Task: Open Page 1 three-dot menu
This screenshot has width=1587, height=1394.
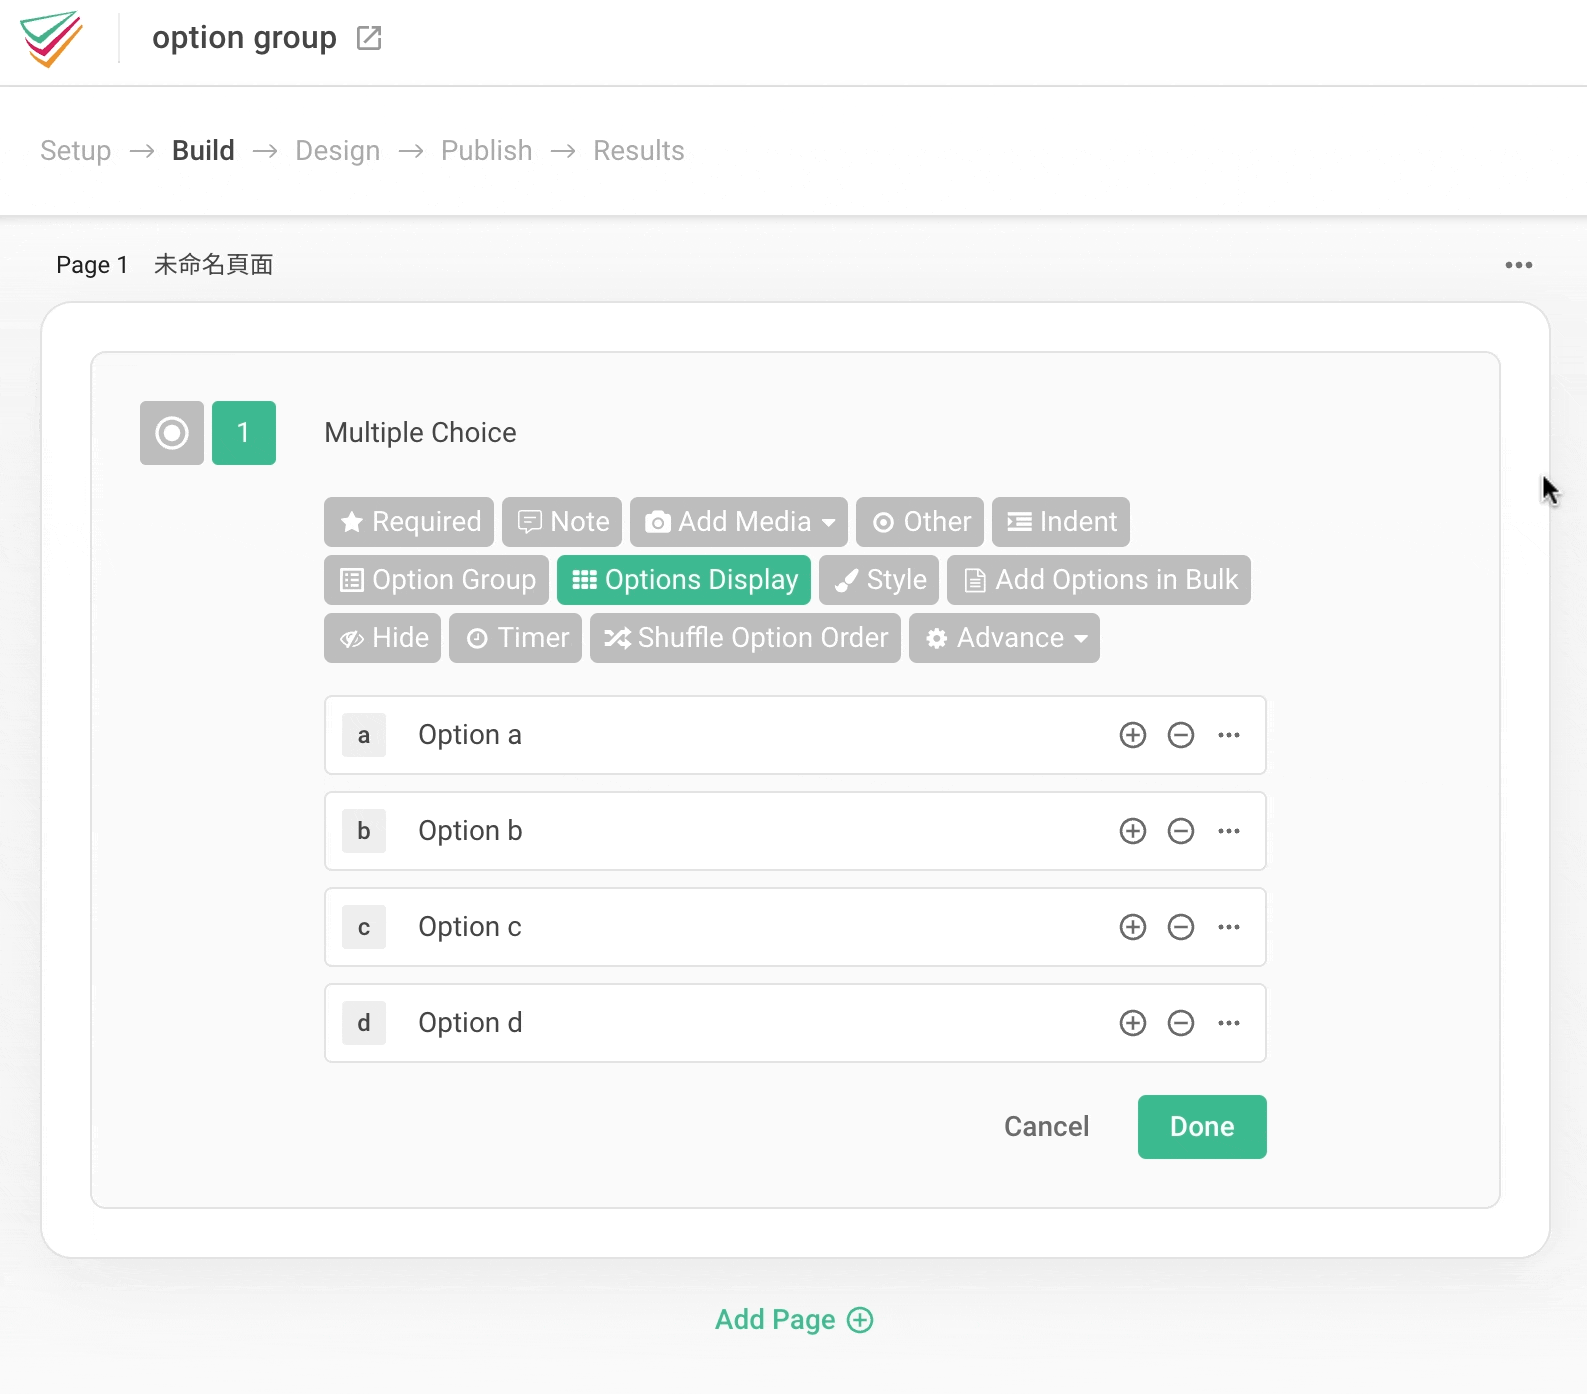Action: 1518,265
